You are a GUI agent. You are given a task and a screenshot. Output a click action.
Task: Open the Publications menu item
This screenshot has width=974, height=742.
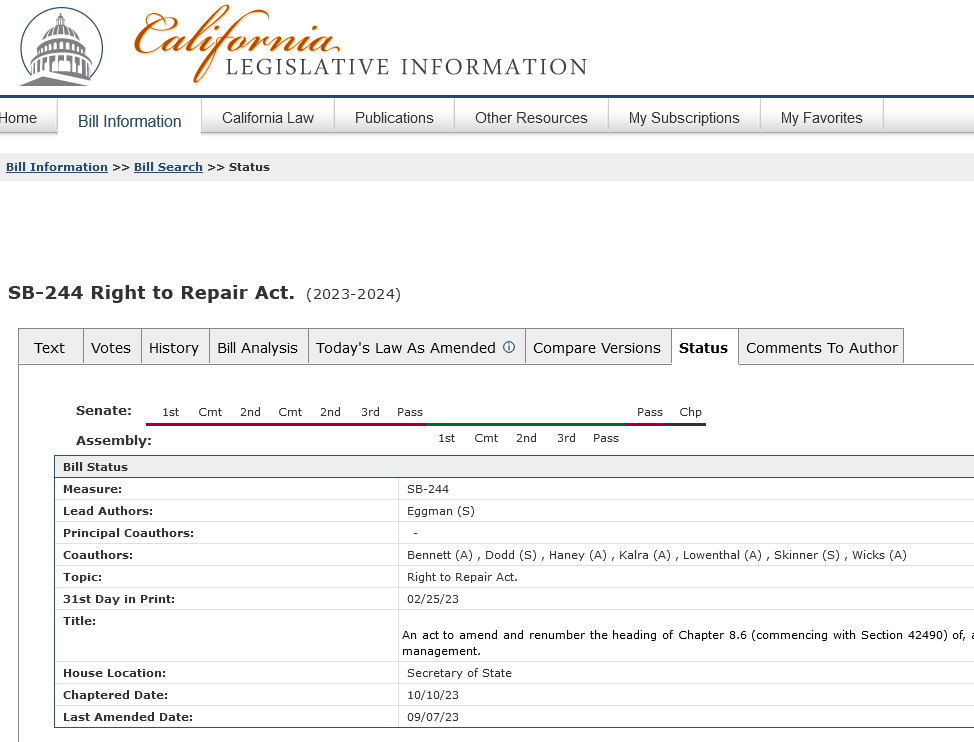click(394, 118)
